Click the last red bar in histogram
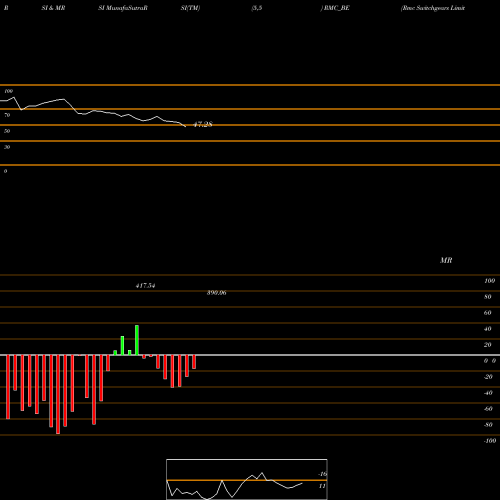The height and width of the screenshot is (500, 500). pyautogui.click(x=194, y=362)
